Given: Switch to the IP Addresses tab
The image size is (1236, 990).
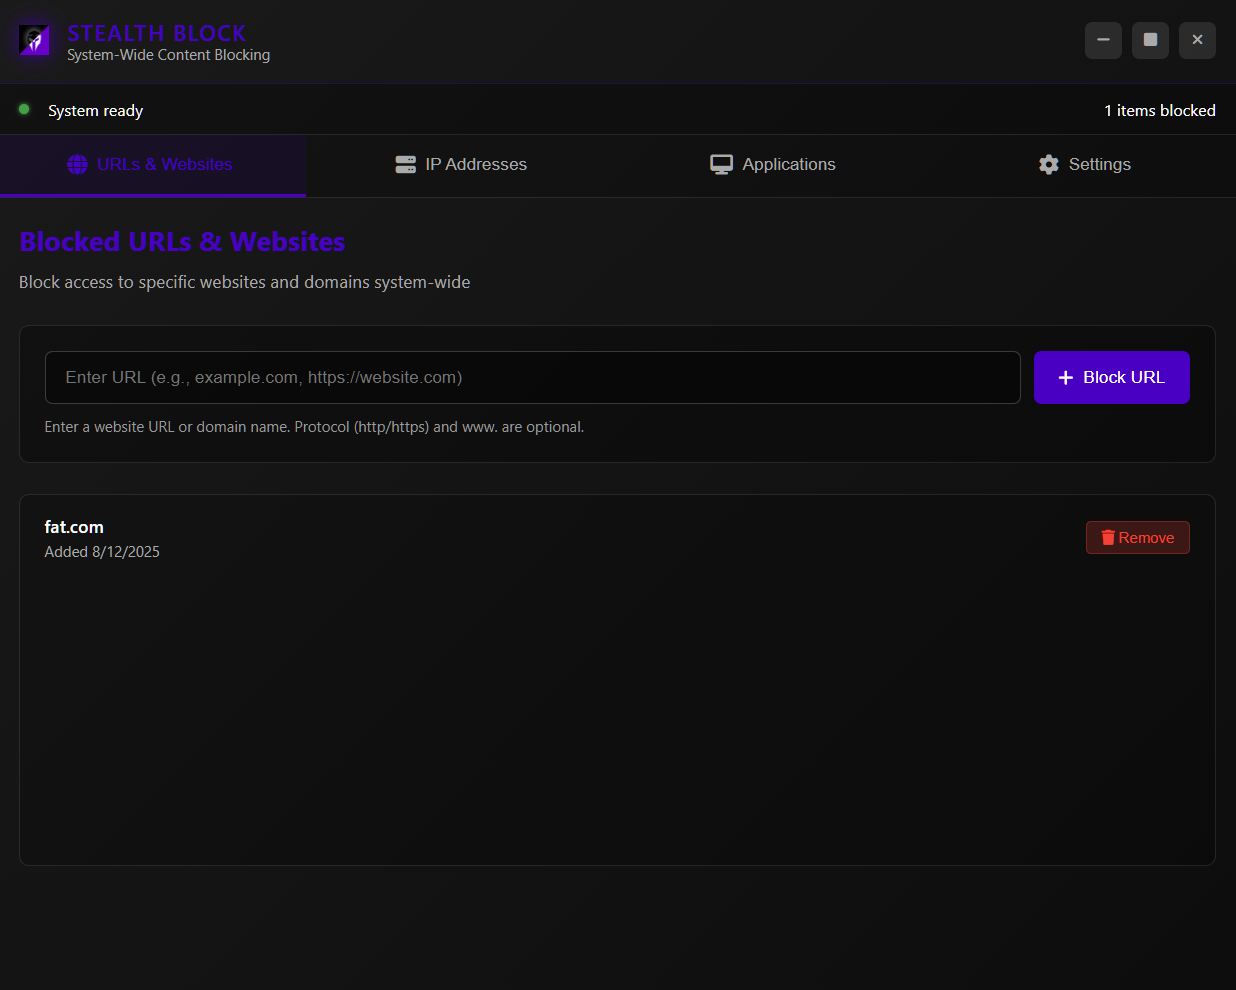Looking at the screenshot, I should click(476, 165).
